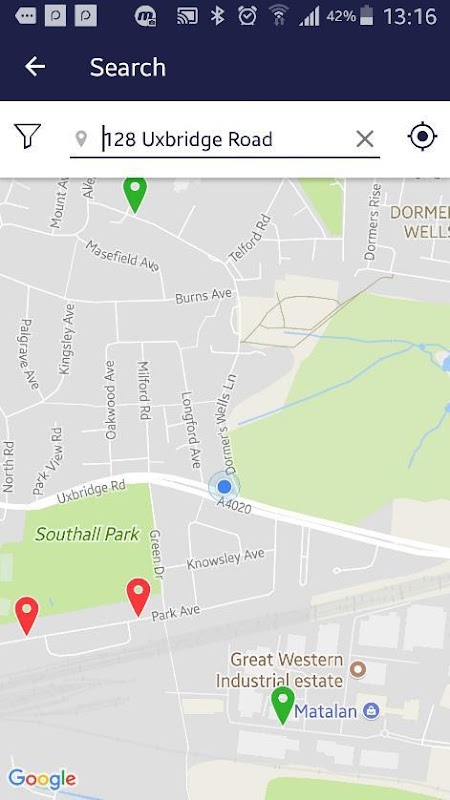
Task: Tap the Matalan shopping bag icon
Action: click(x=371, y=711)
